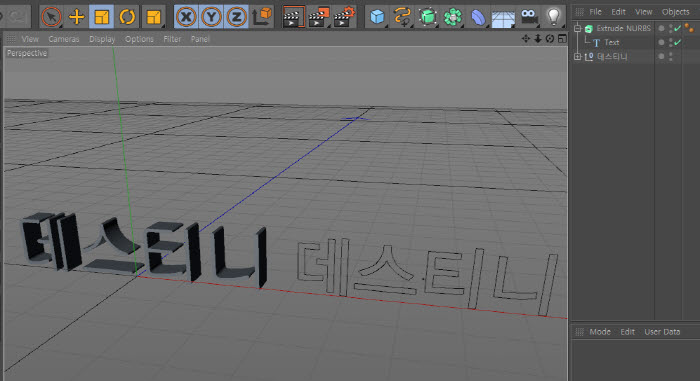Click the Perspective viewport label
Viewport: 700px width, 381px height.
[27, 53]
